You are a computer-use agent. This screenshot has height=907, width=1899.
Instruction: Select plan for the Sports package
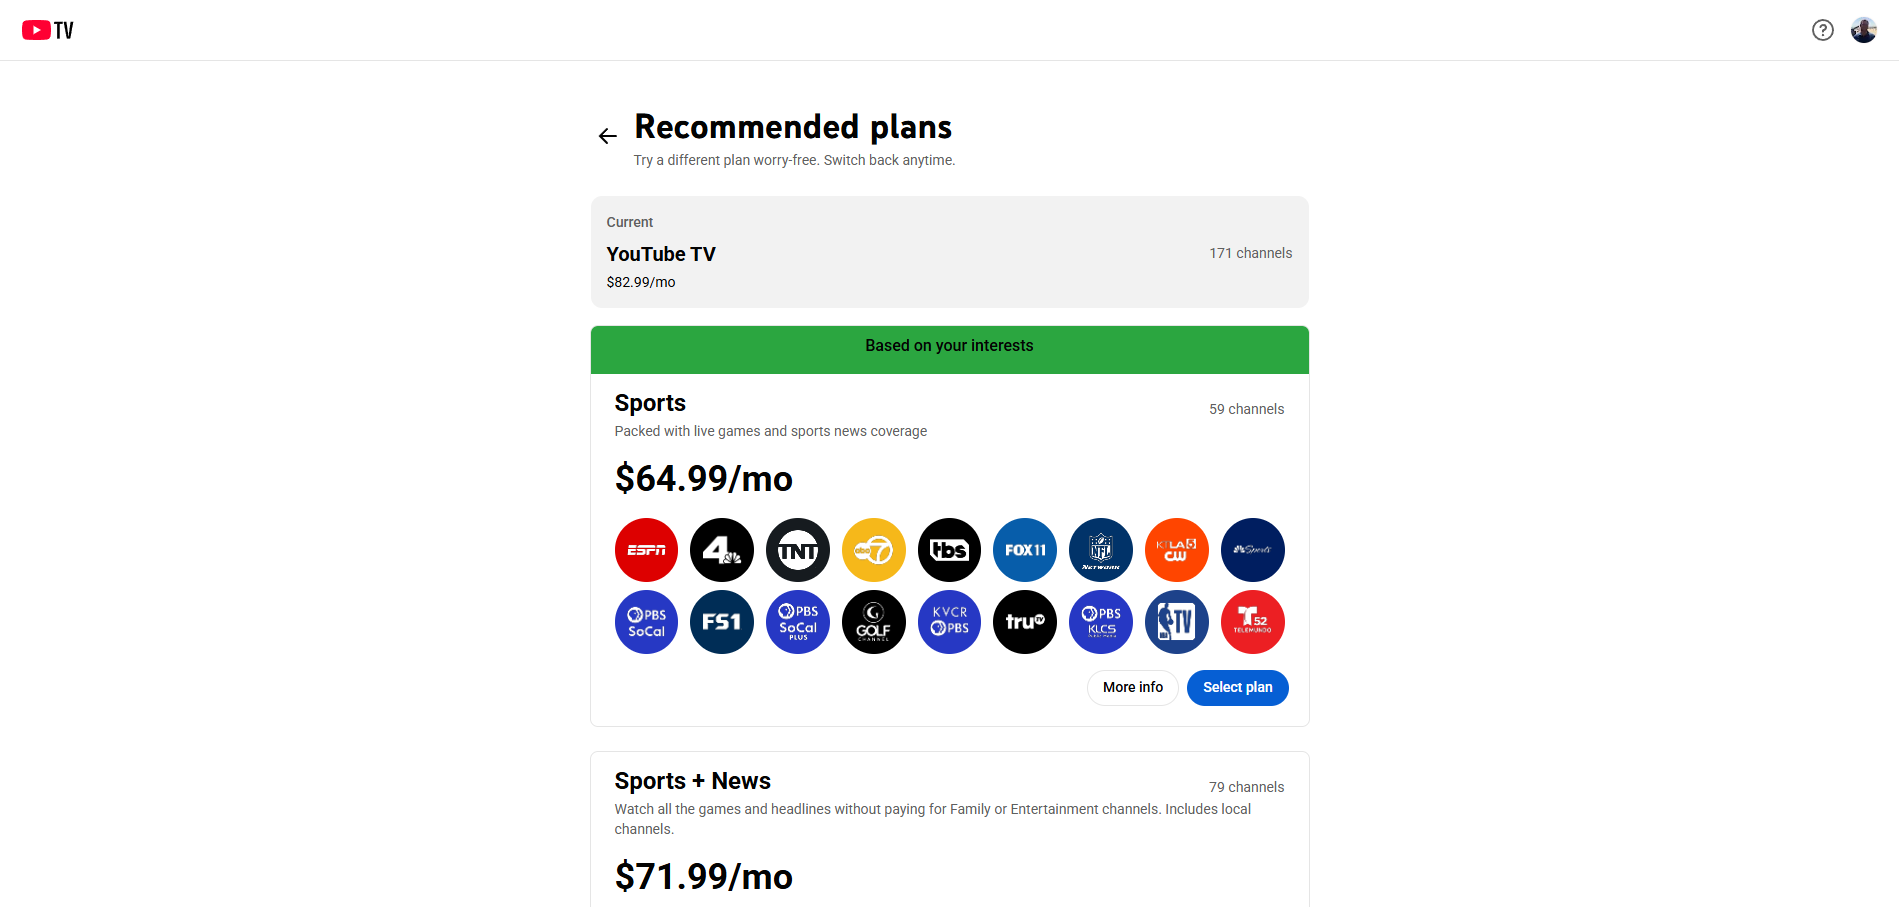click(1237, 688)
